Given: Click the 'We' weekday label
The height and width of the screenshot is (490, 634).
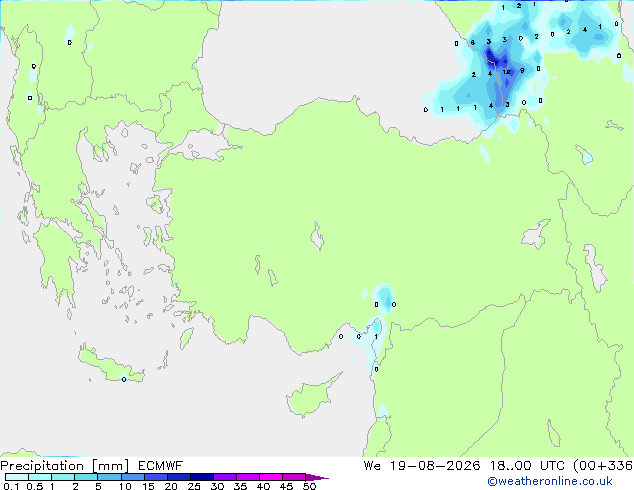Looking at the screenshot, I should [372, 466].
